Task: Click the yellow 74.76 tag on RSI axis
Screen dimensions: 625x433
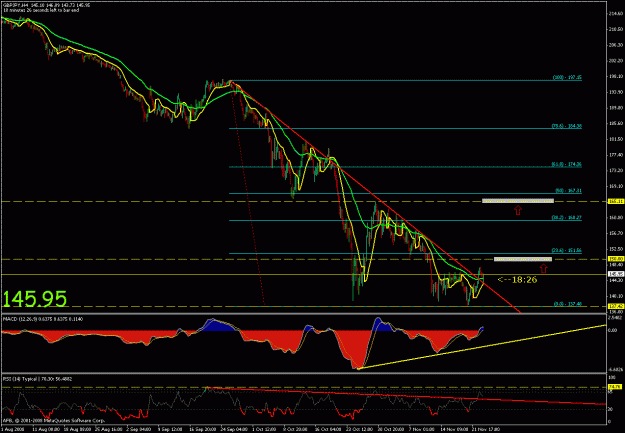Action: [613, 387]
